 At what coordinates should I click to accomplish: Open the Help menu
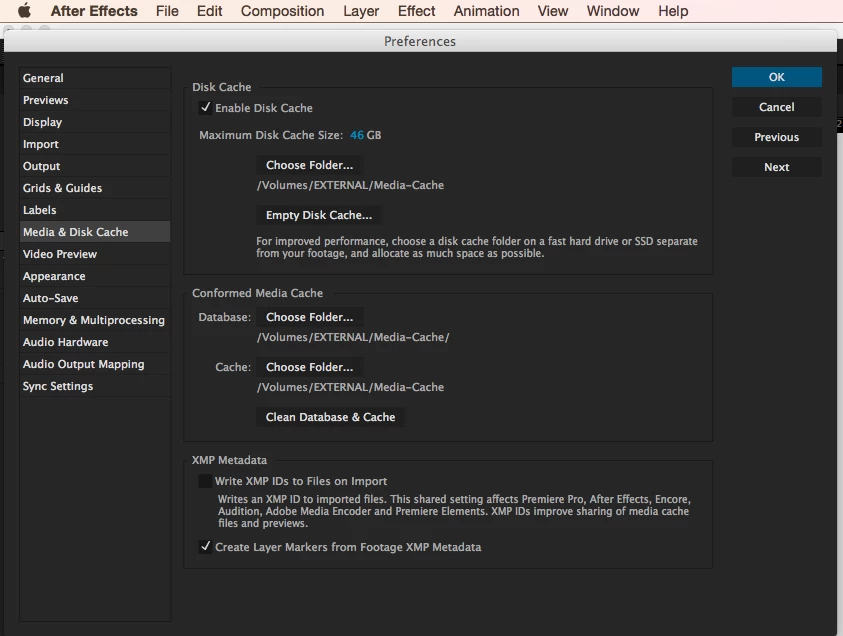click(x=673, y=11)
